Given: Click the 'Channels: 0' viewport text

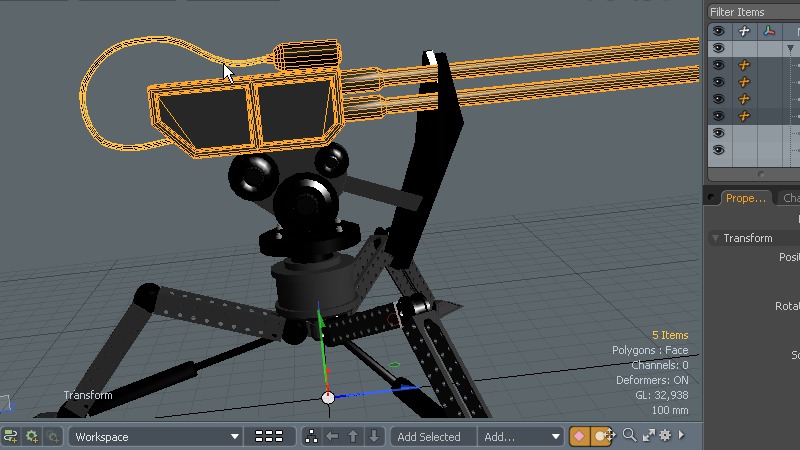Looking at the screenshot, I should click(x=660, y=365).
